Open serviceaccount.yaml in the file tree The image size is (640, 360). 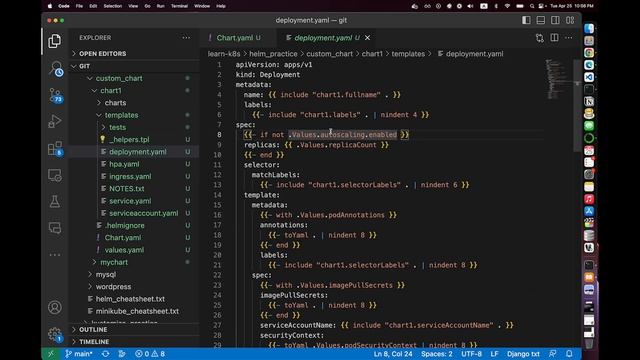tap(143, 213)
